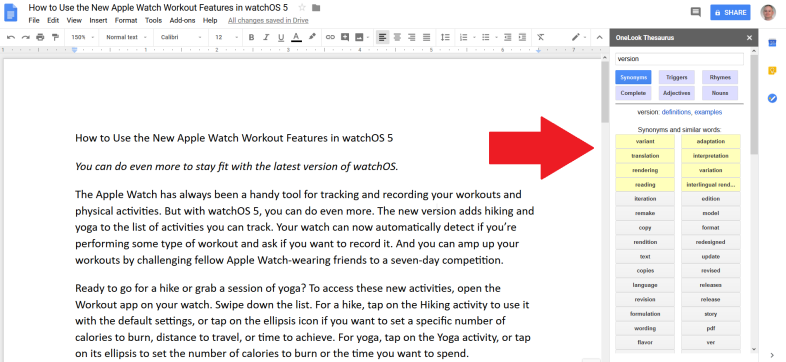The height and width of the screenshot is (362, 786).
Task: Open the line spacing options
Action: (x=445, y=37)
